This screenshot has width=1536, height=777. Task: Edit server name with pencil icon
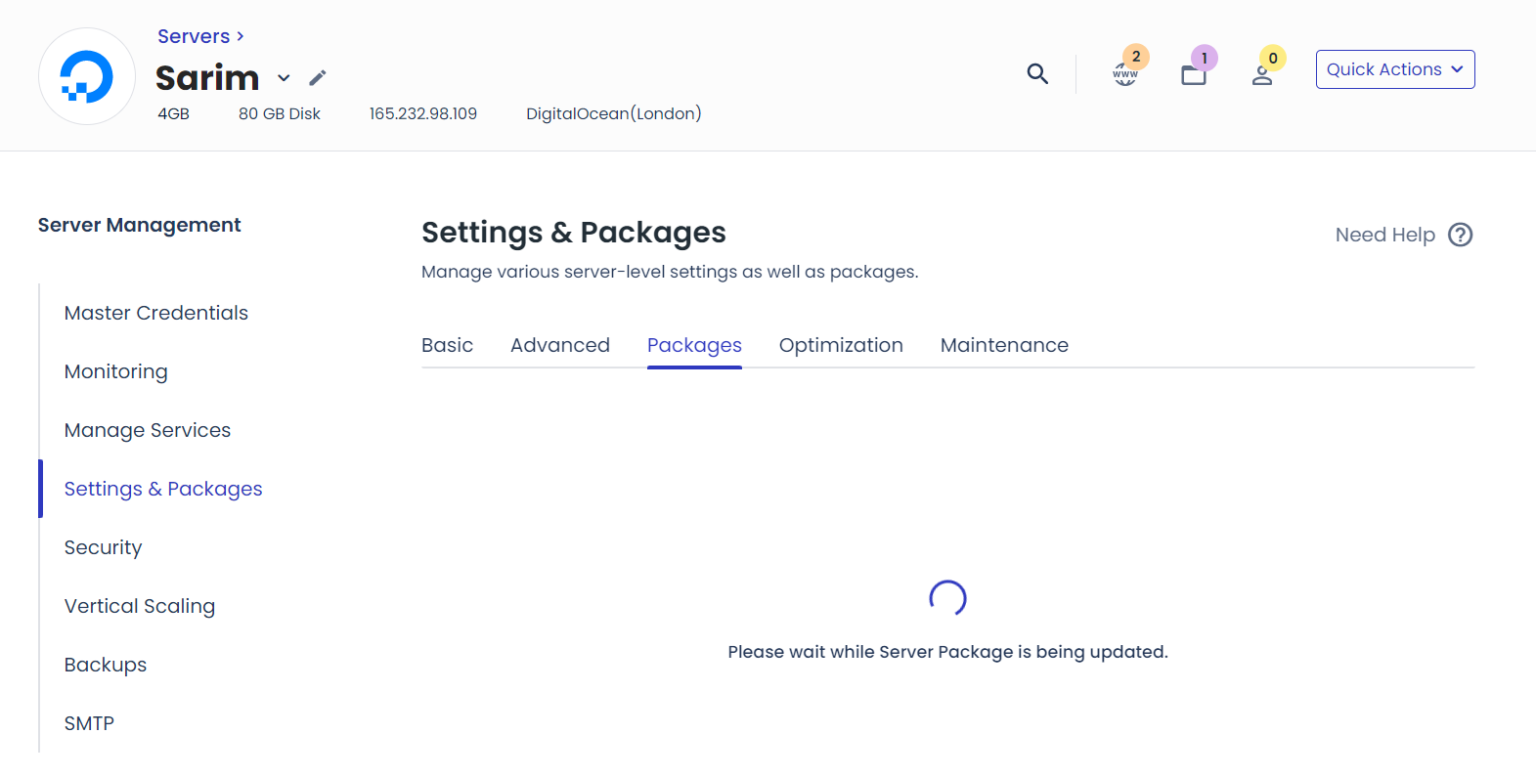(318, 78)
